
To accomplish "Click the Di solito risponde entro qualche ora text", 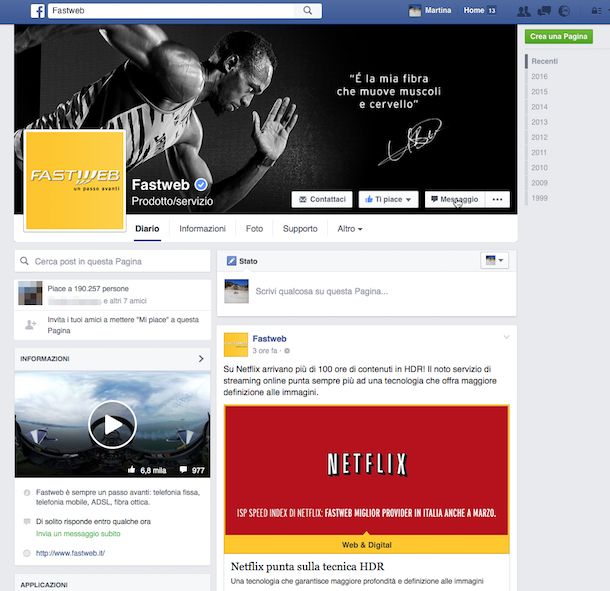I will pyautogui.click(x=93, y=521).
